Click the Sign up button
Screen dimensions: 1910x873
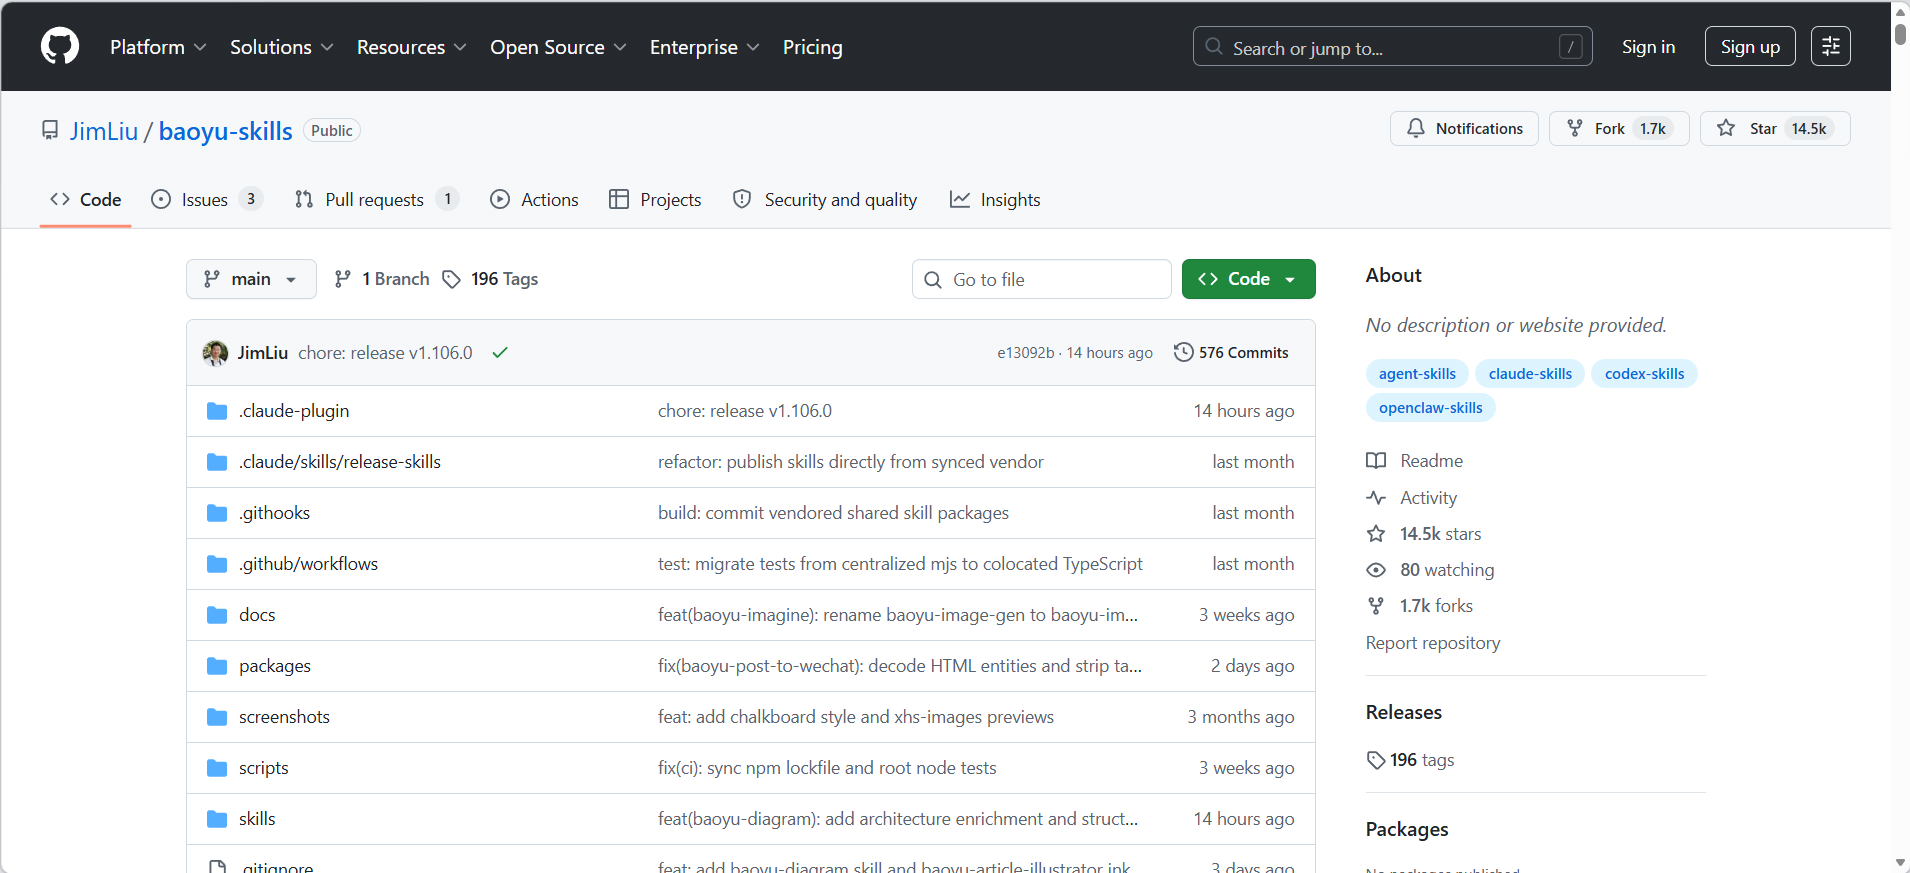click(x=1749, y=47)
